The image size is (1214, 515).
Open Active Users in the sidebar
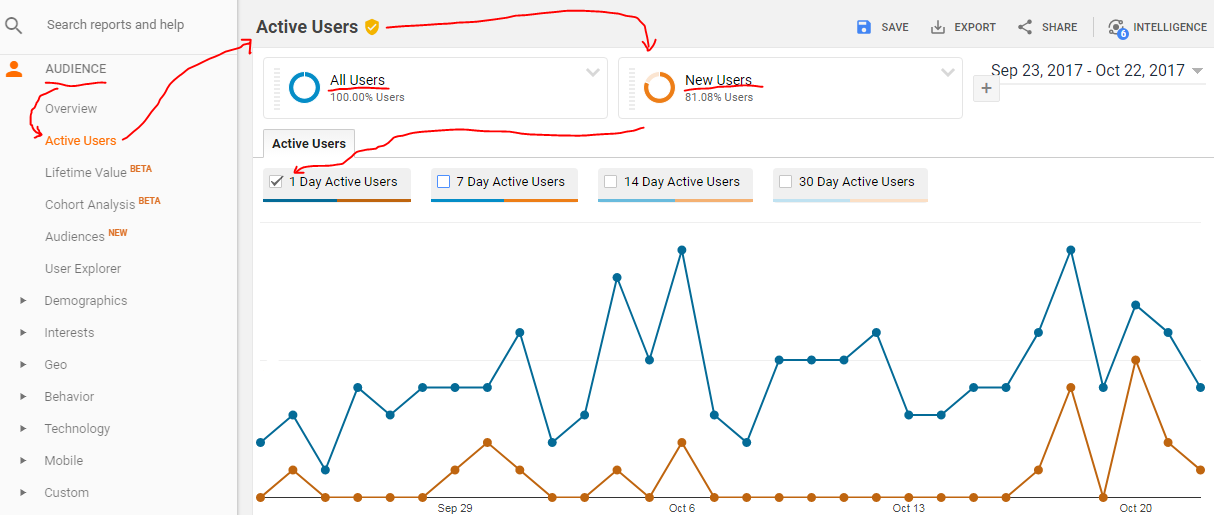[80, 140]
